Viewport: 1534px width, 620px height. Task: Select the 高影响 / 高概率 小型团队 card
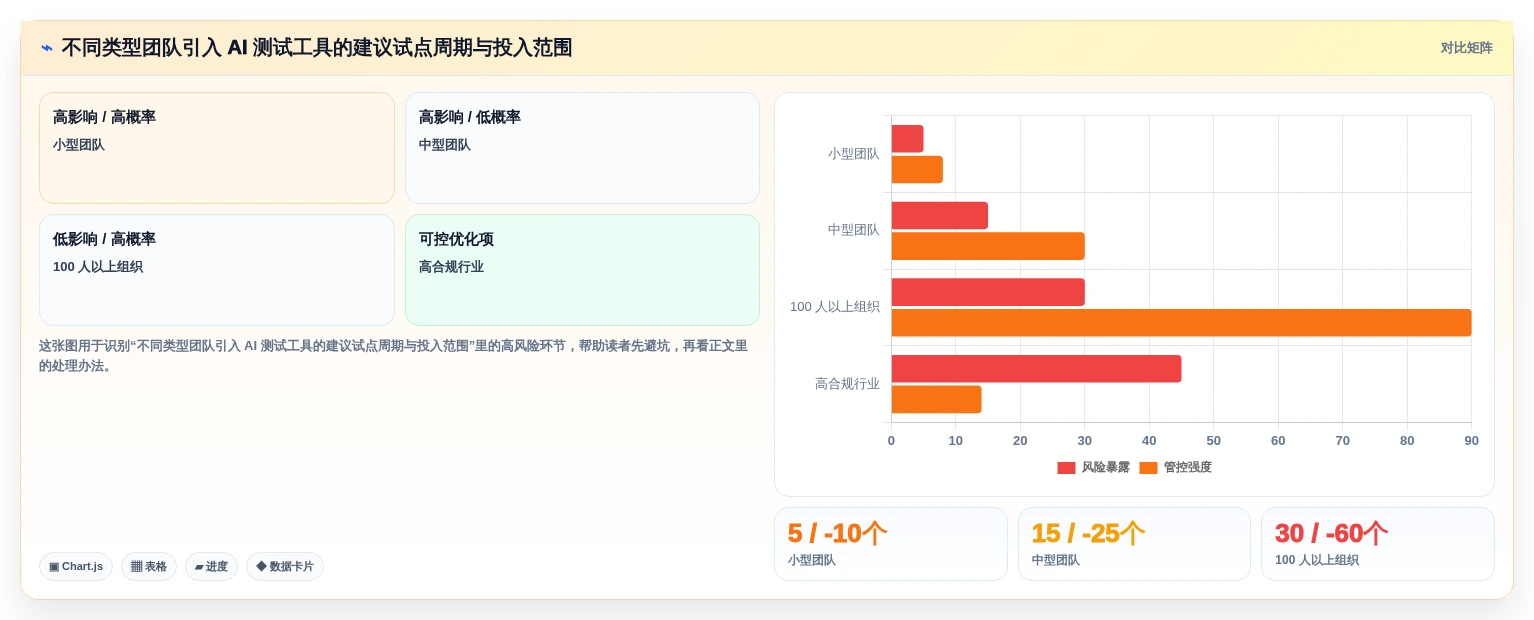point(217,148)
